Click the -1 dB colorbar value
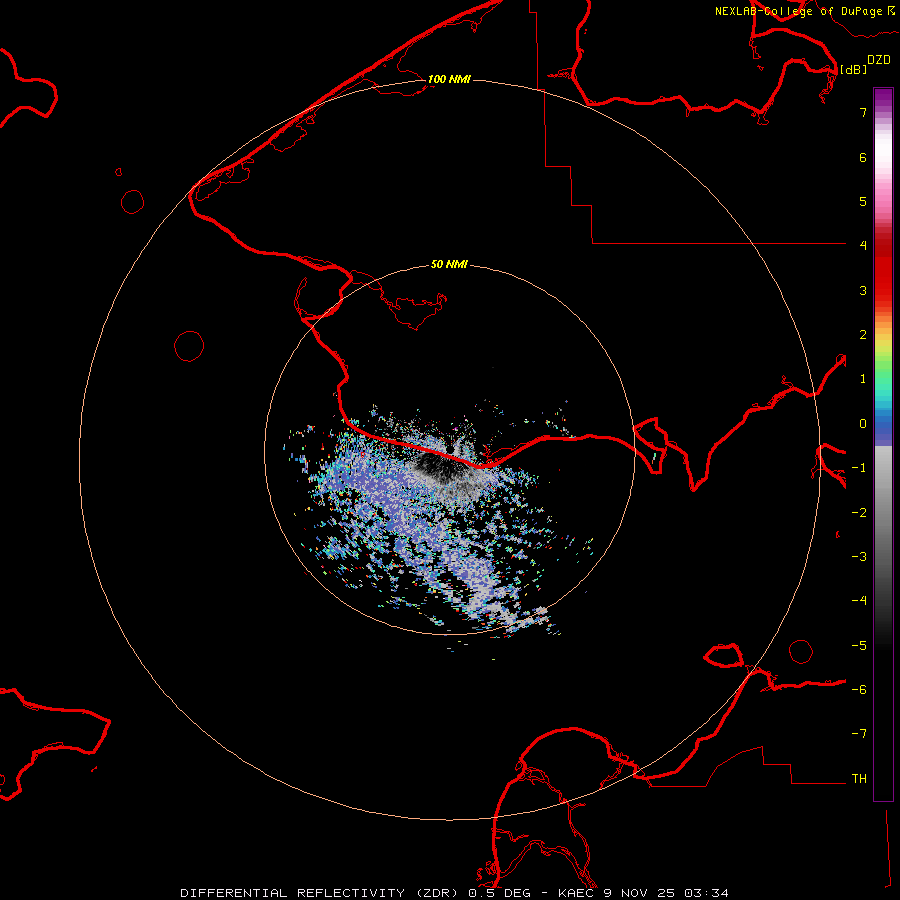 [x=859, y=468]
